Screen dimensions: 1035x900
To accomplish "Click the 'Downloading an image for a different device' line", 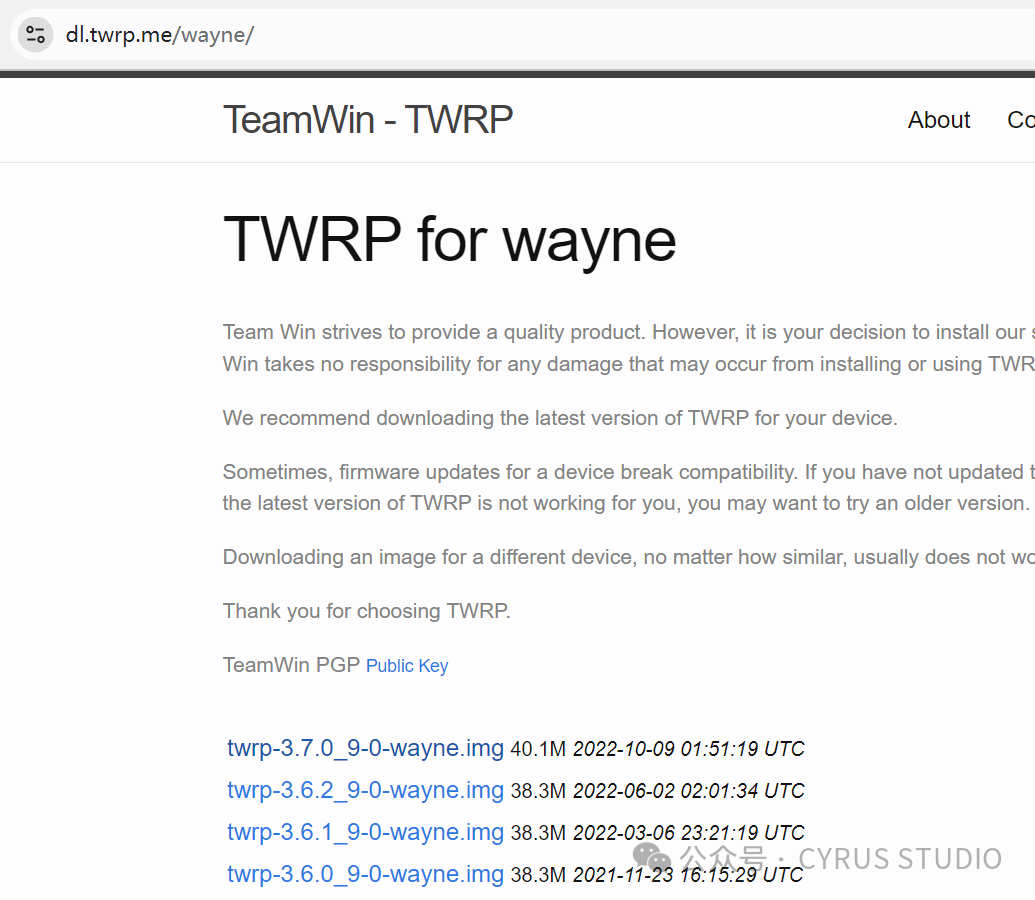I will (628, 557).
